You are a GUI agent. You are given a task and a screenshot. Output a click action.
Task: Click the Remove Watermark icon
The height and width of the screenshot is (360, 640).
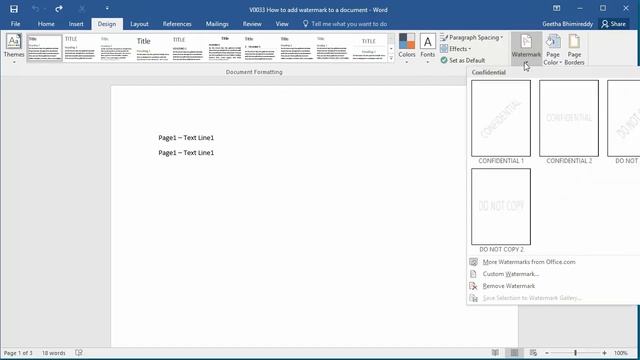473,286
